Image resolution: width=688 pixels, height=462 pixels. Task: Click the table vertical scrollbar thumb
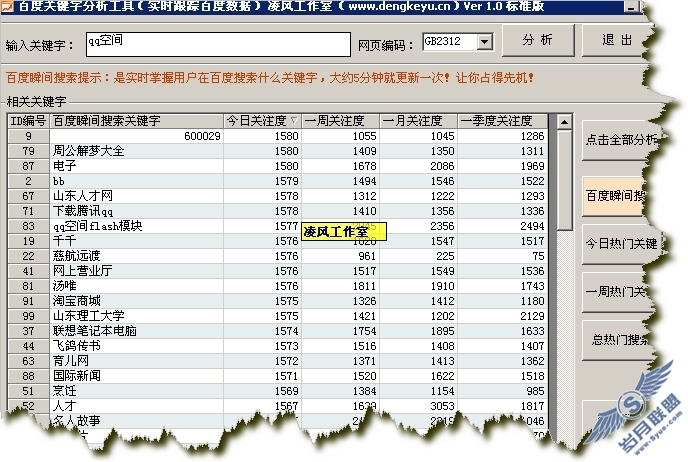(564, 180)
